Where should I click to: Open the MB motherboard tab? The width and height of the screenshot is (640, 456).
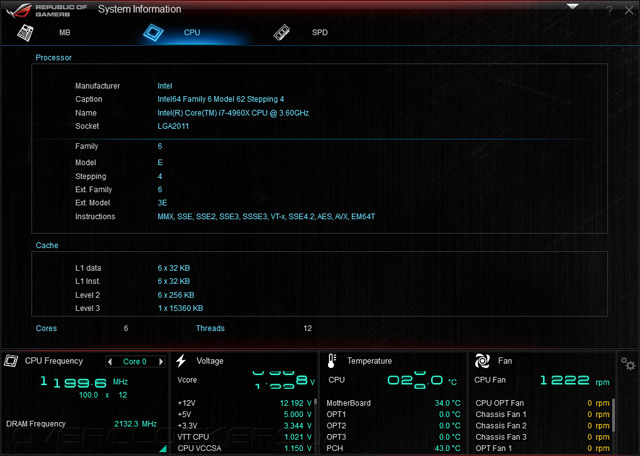point(64,32)
